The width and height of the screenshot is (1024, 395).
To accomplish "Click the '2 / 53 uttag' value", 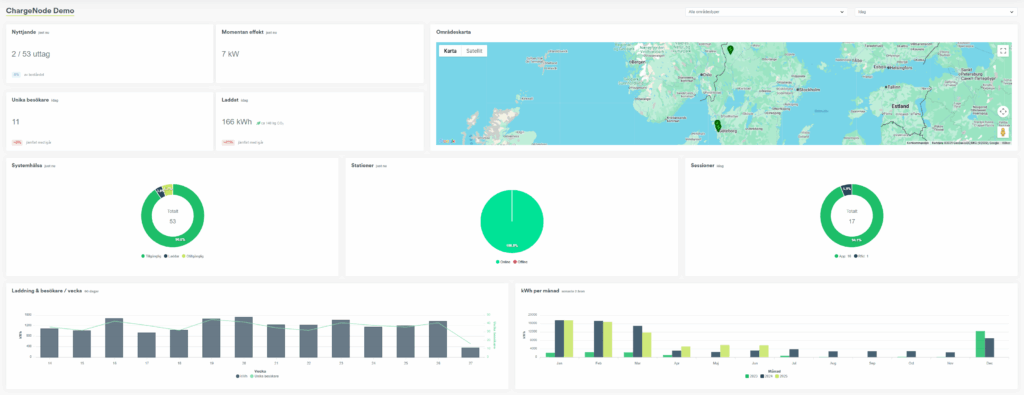I will click(31, 54).
